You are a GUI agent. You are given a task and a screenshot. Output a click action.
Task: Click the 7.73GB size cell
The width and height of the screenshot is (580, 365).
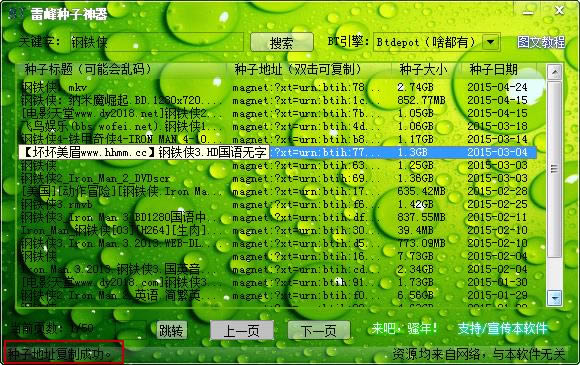point(415,256)
